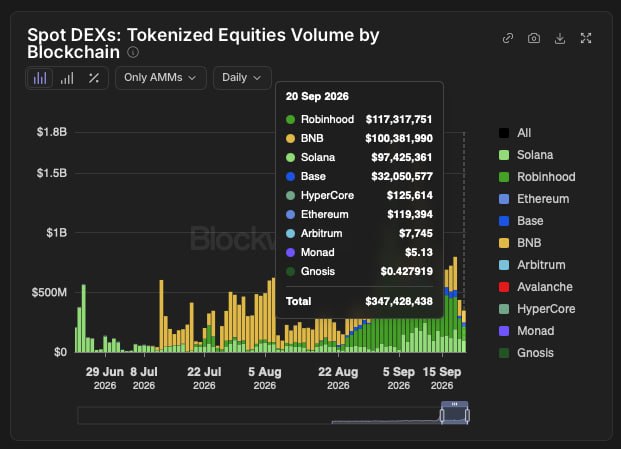Download chart data with the download icon
The height and width of the screenshot is (449, 621).
coord(560,38)
